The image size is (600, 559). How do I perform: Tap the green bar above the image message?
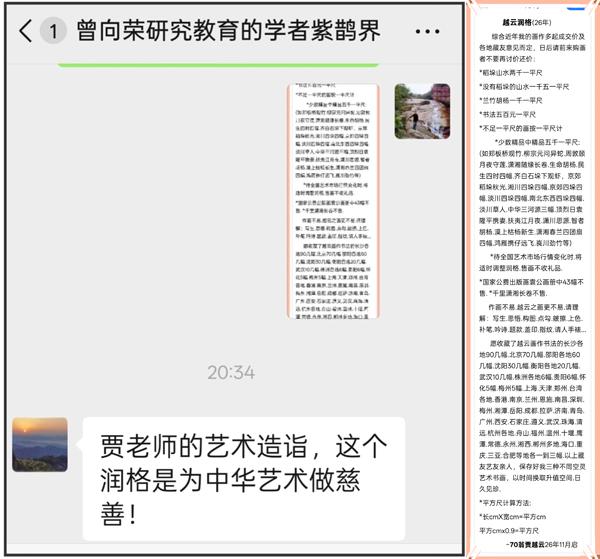pyautogui.click(x=218, y=65)
